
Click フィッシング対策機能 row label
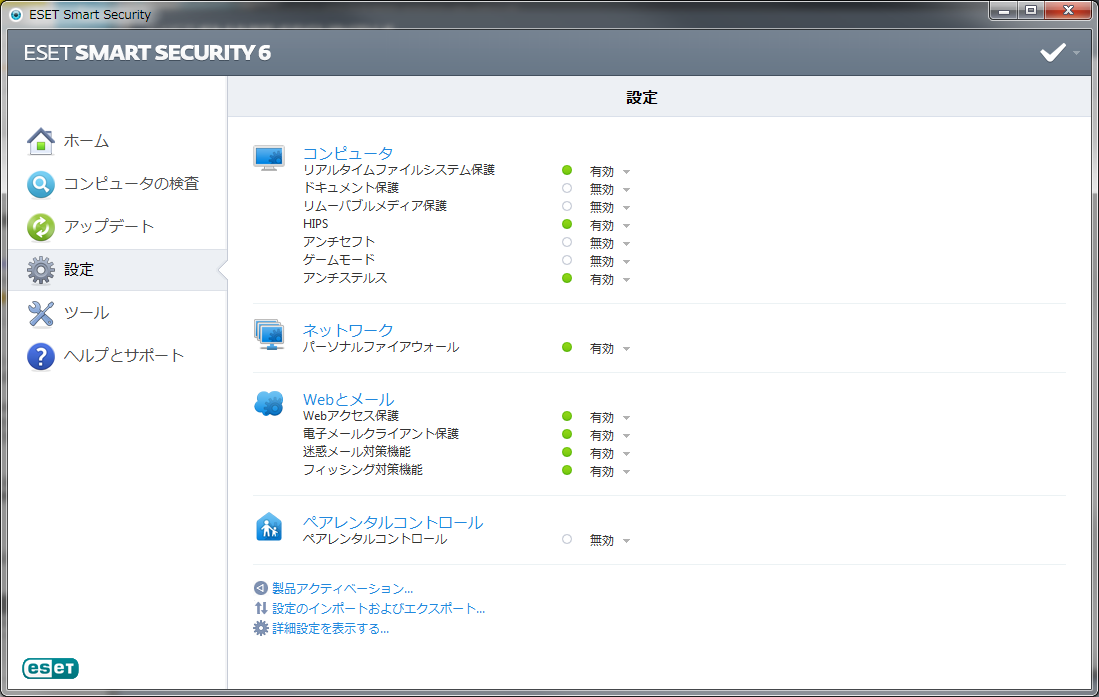362,470
